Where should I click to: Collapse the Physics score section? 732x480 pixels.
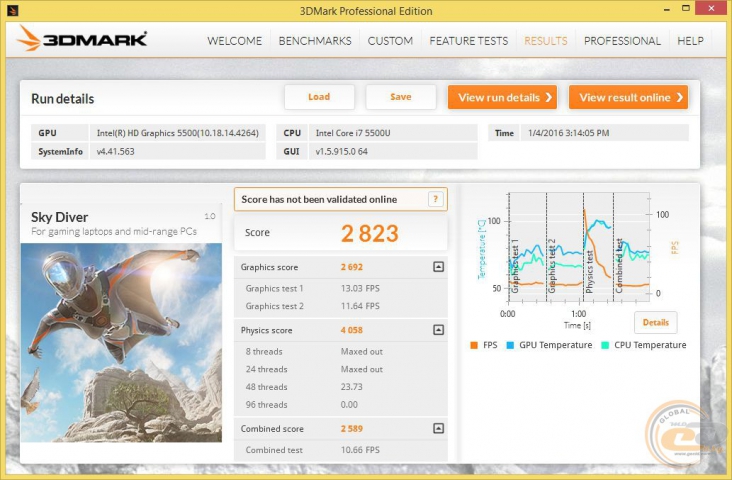click(438, 330)
